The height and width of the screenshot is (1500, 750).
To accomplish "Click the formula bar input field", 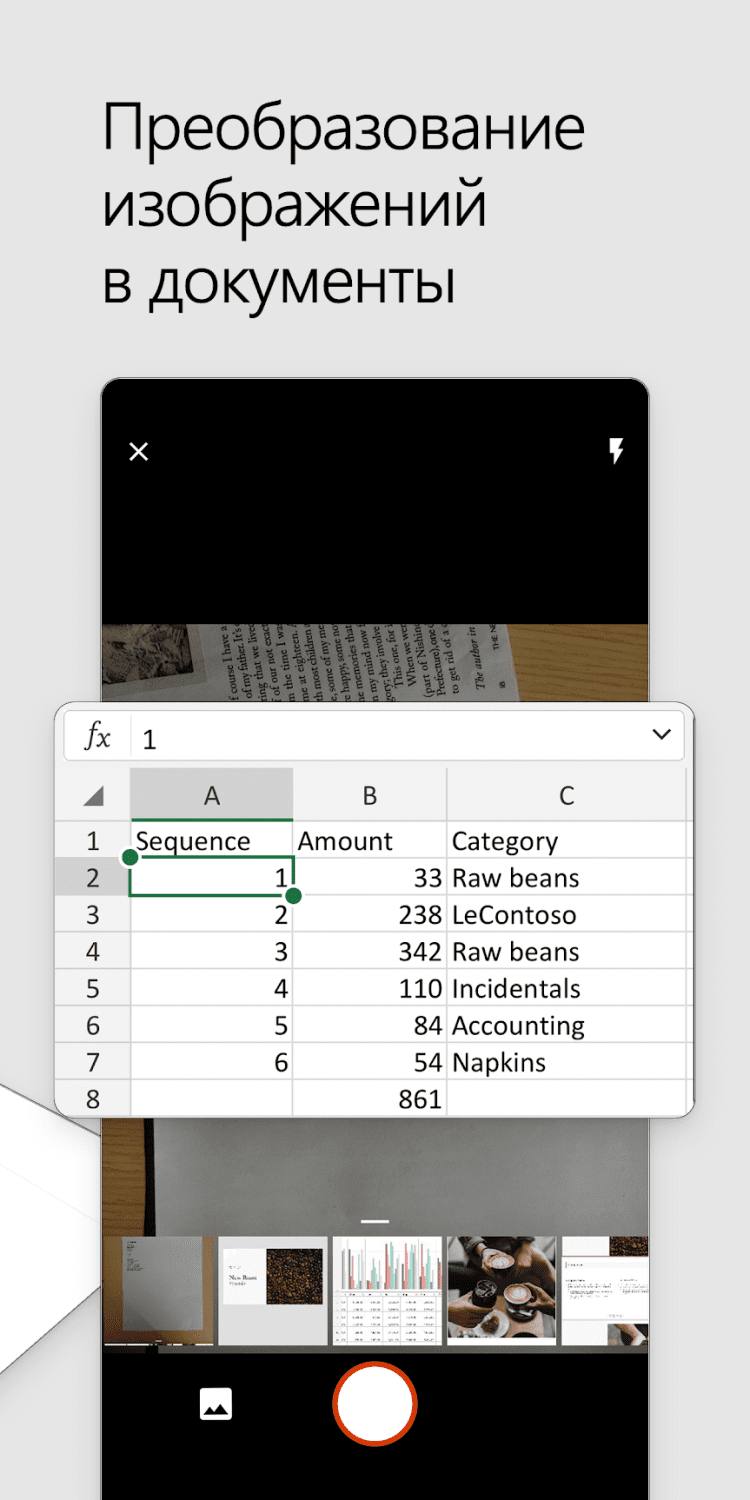I will click(390, 738).
